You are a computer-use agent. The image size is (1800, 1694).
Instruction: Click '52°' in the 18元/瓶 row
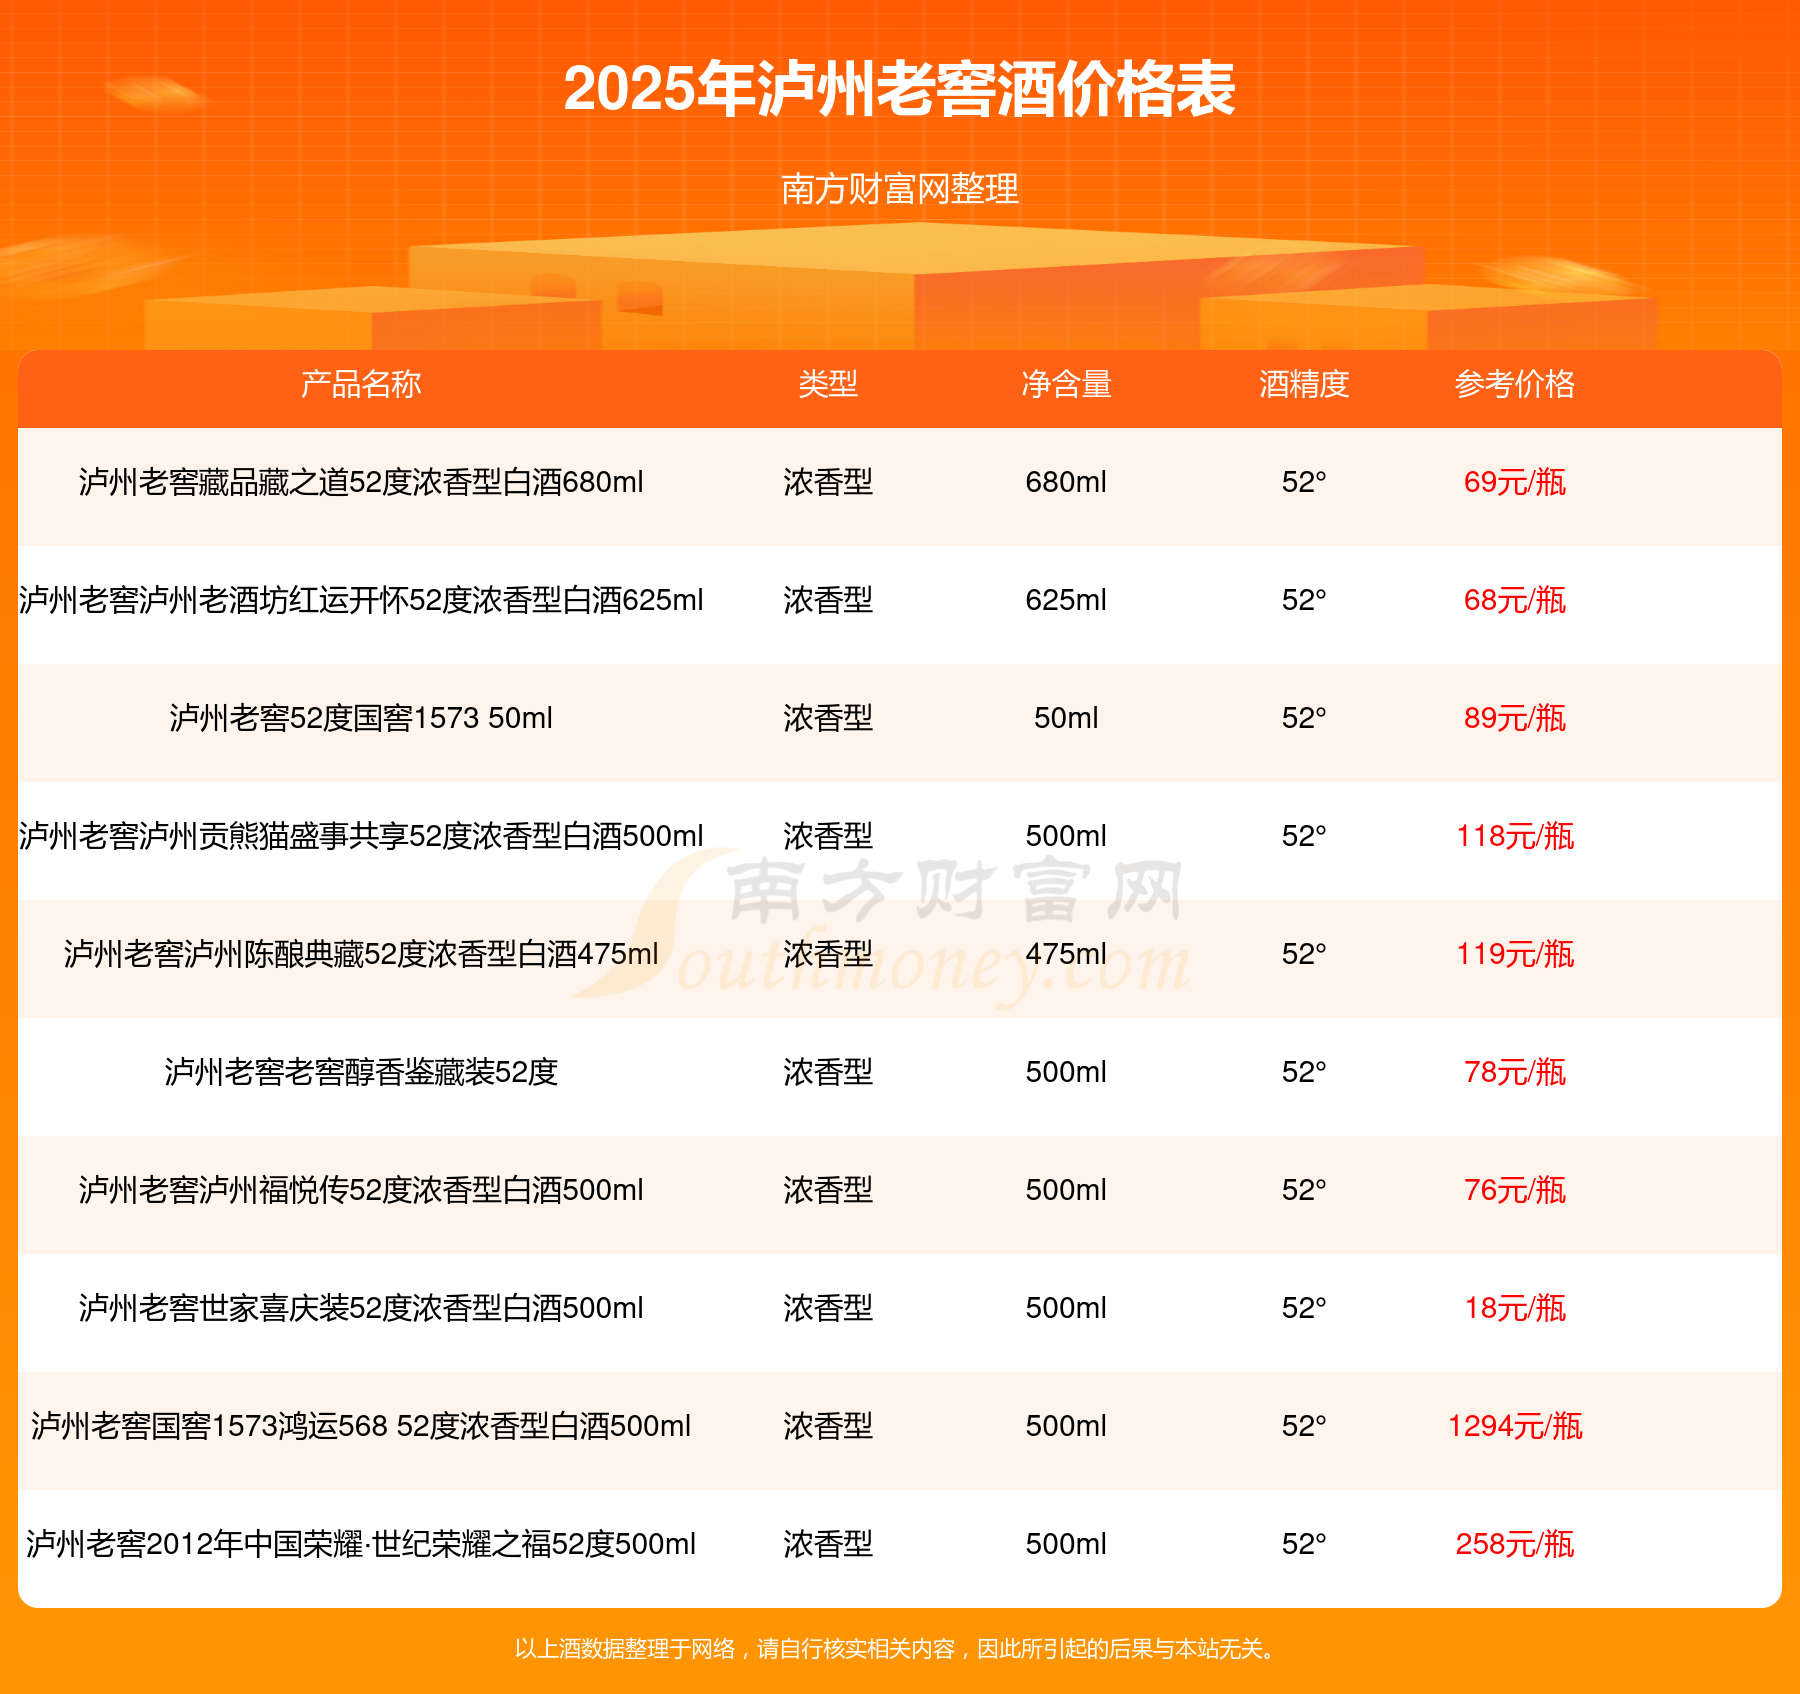(1304, 1308)
